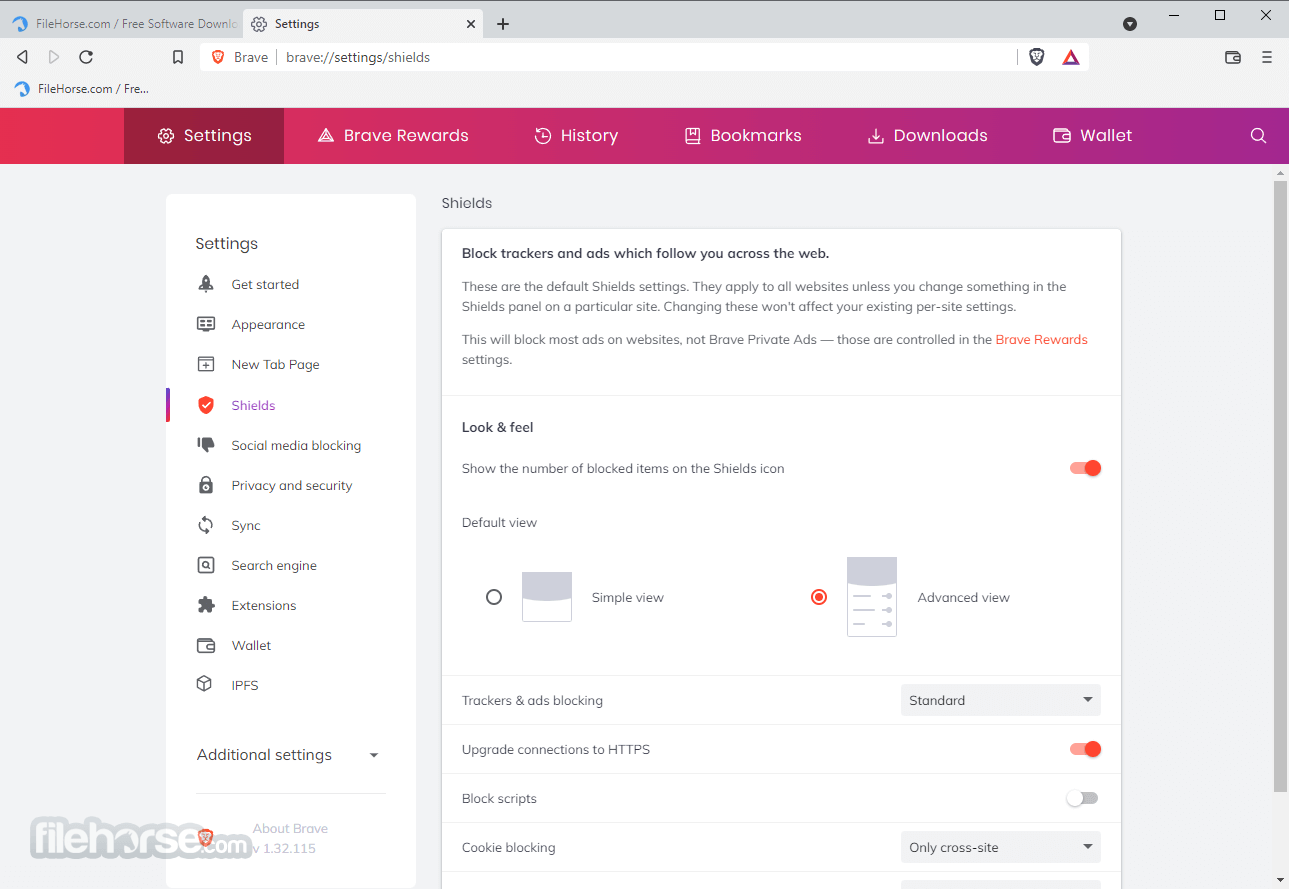
Task: Search settings with the magnifier icon
Action: point(1259,136)
